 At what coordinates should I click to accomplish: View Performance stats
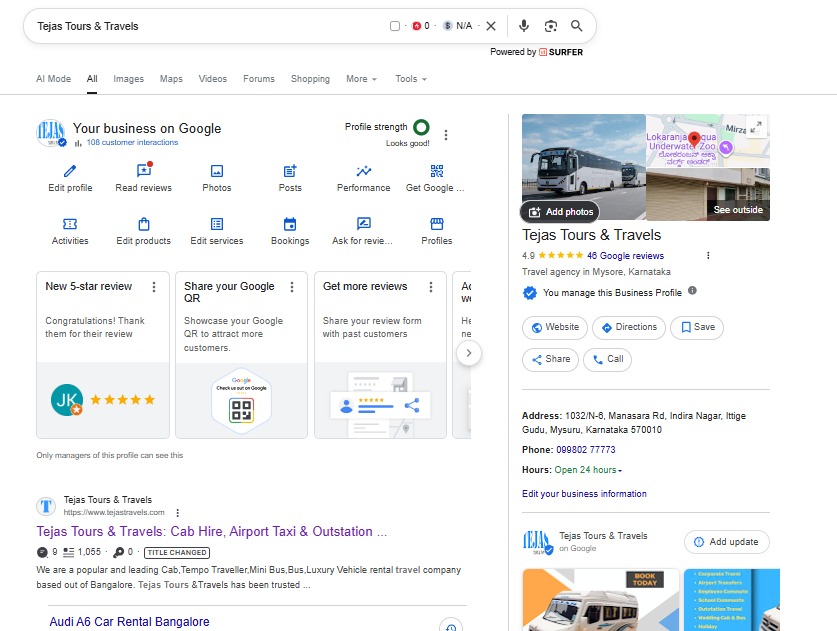[x=364, y=178]
